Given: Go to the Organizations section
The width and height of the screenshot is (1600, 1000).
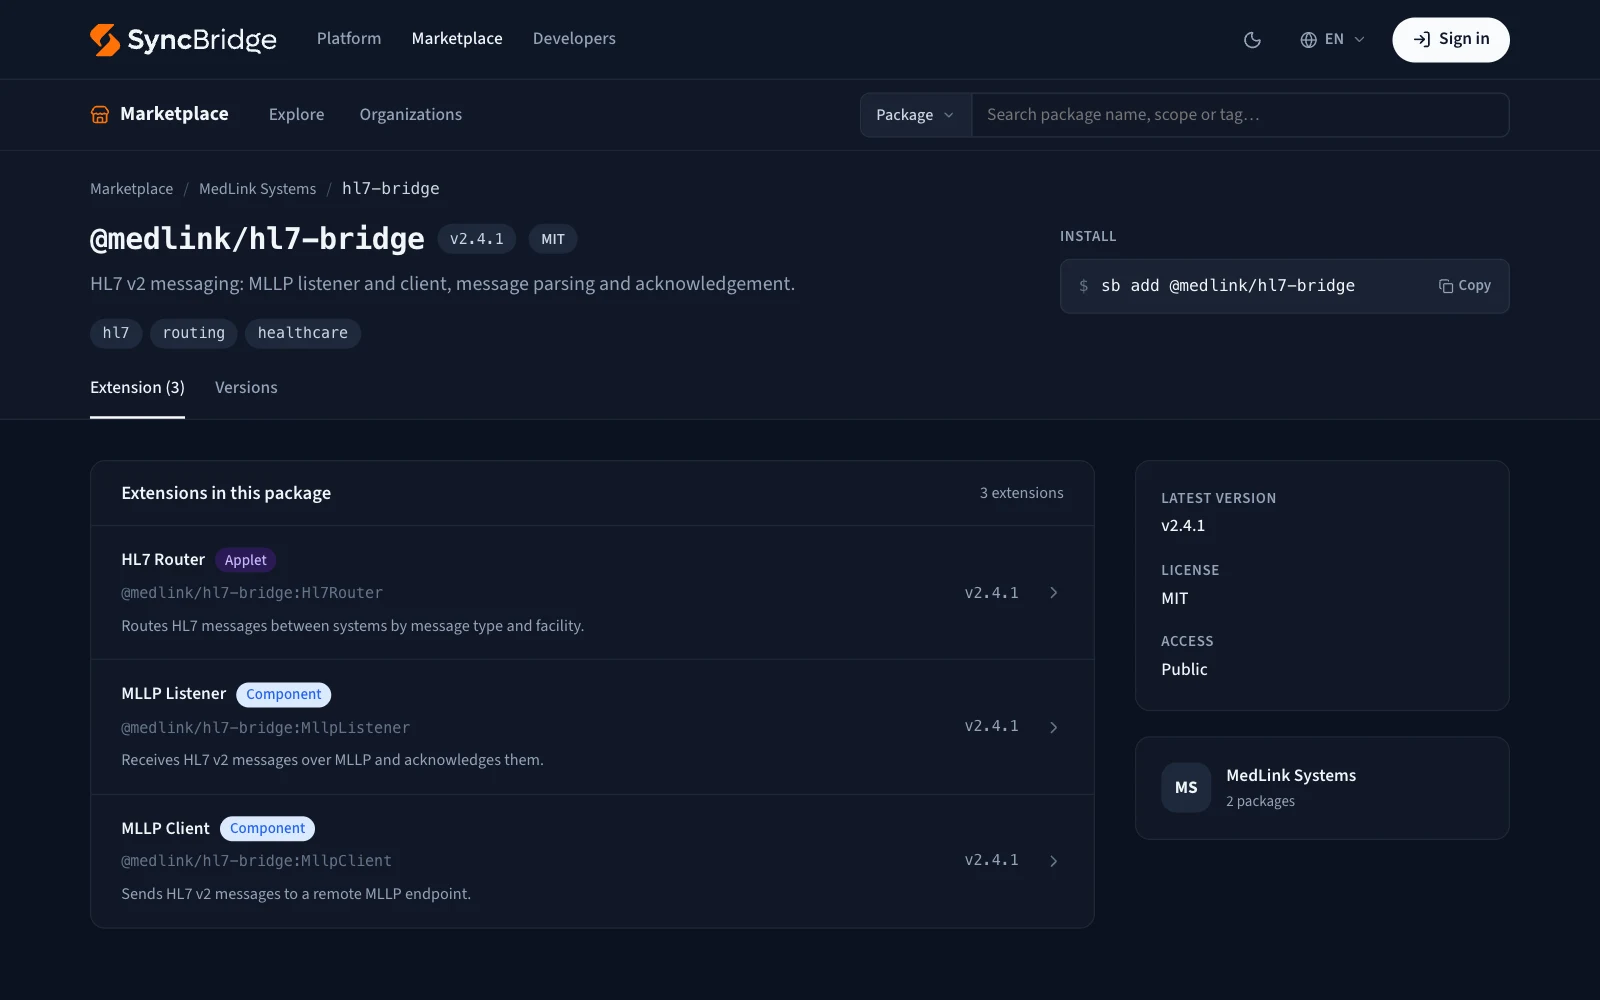Looking at the screenshot, I should coord(411,114).
